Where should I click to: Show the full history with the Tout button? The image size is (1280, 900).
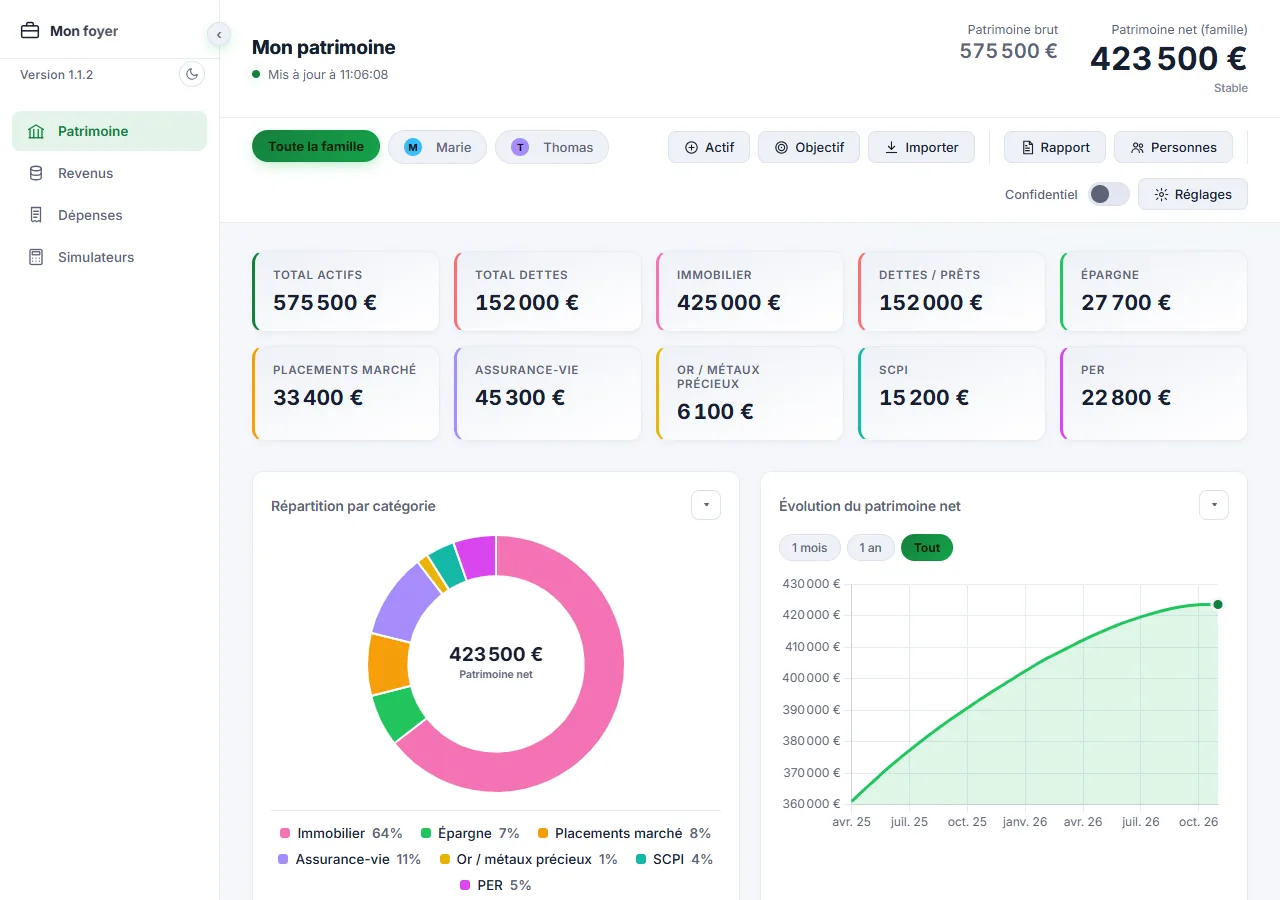pyautogui.click(x=927, y=548)
